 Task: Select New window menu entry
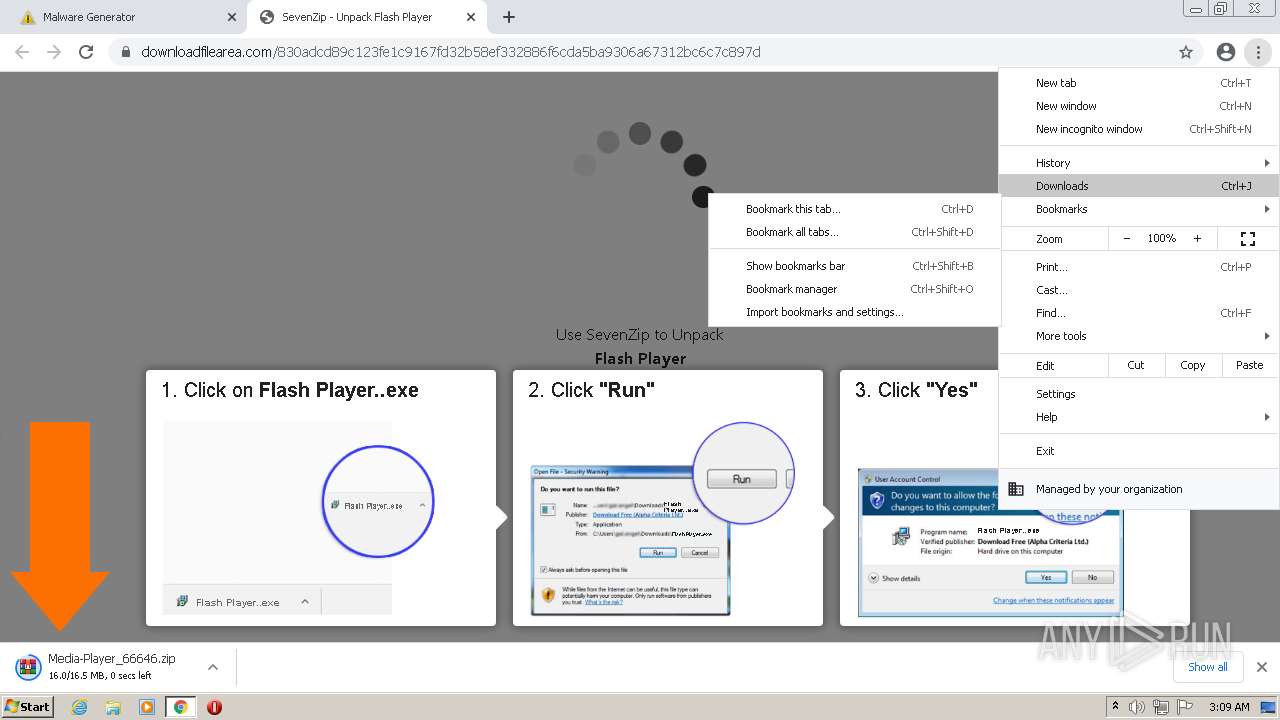1139,106
